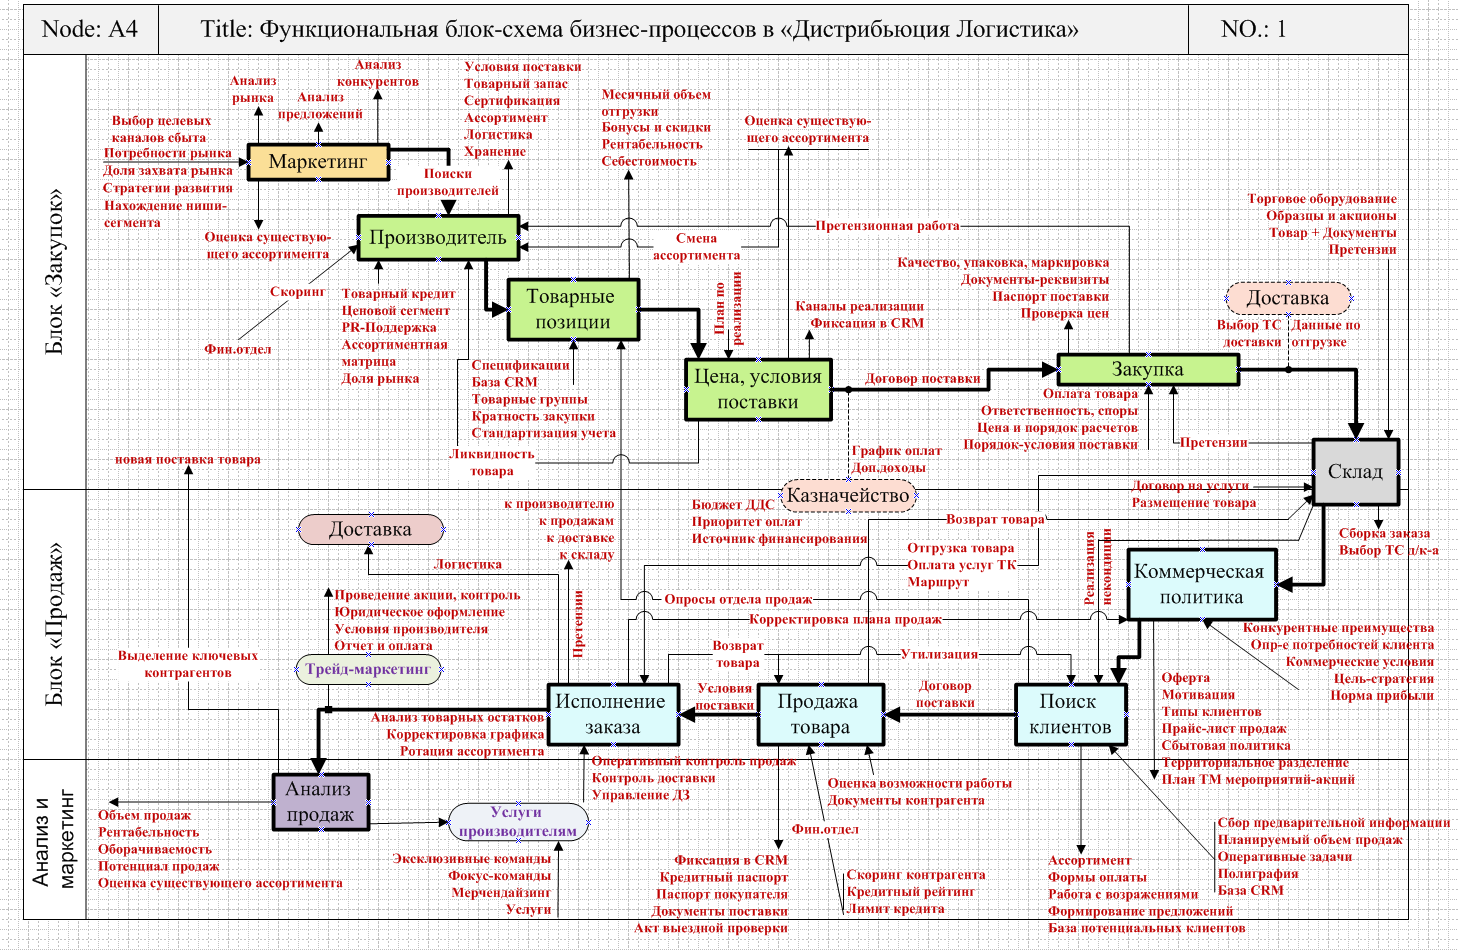
Task: Select the Доставка shape in Продаж block
Action: point(370,530)
